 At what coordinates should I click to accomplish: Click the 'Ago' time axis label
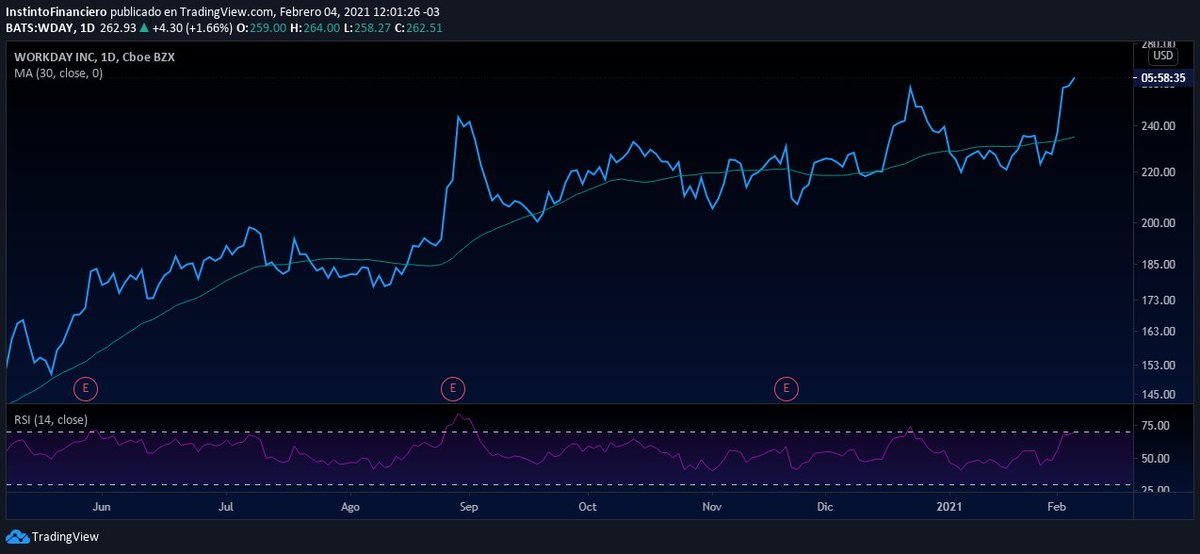349,507
